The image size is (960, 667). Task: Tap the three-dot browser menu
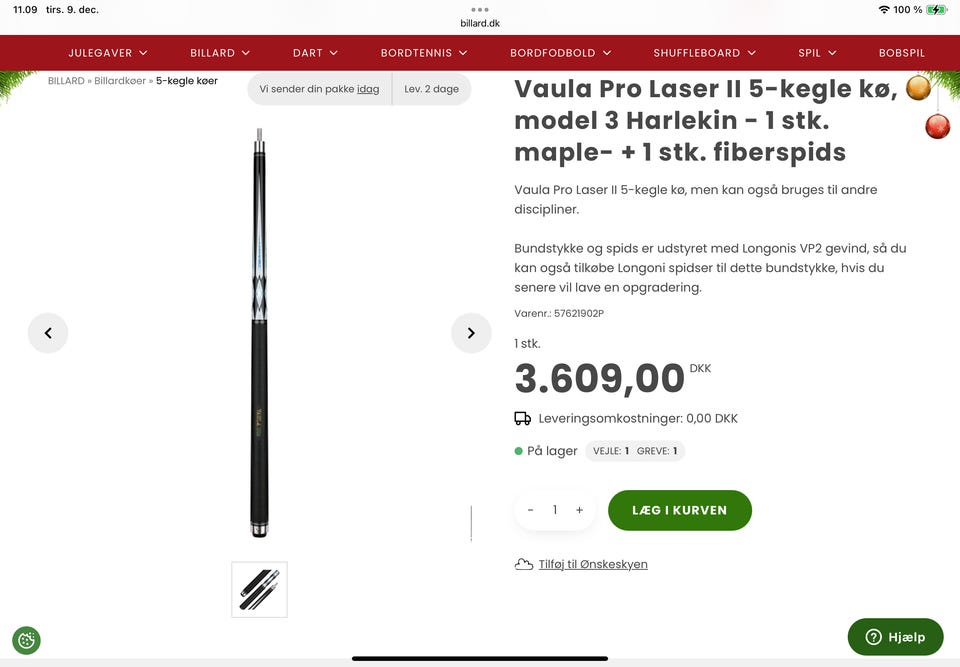480,10
